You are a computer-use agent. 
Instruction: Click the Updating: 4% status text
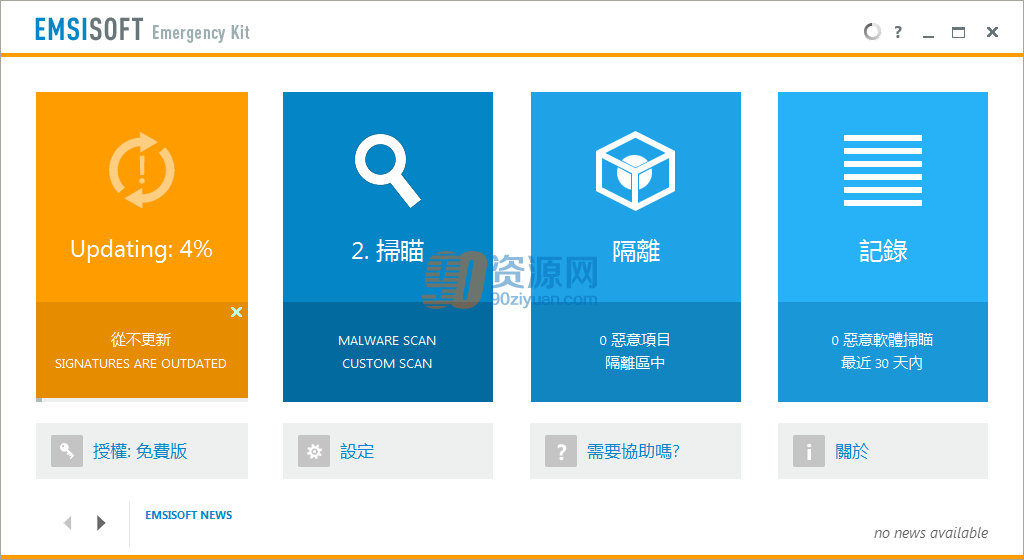tap(142, 249)
